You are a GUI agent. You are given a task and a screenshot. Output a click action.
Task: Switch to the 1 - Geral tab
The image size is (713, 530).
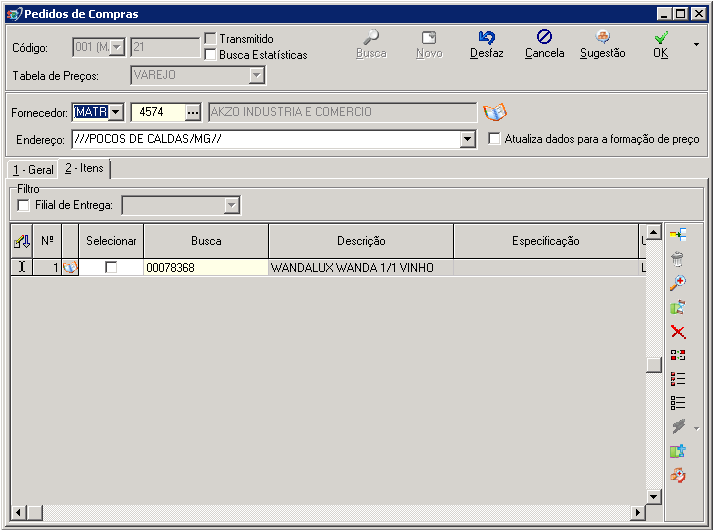point(33,170)
